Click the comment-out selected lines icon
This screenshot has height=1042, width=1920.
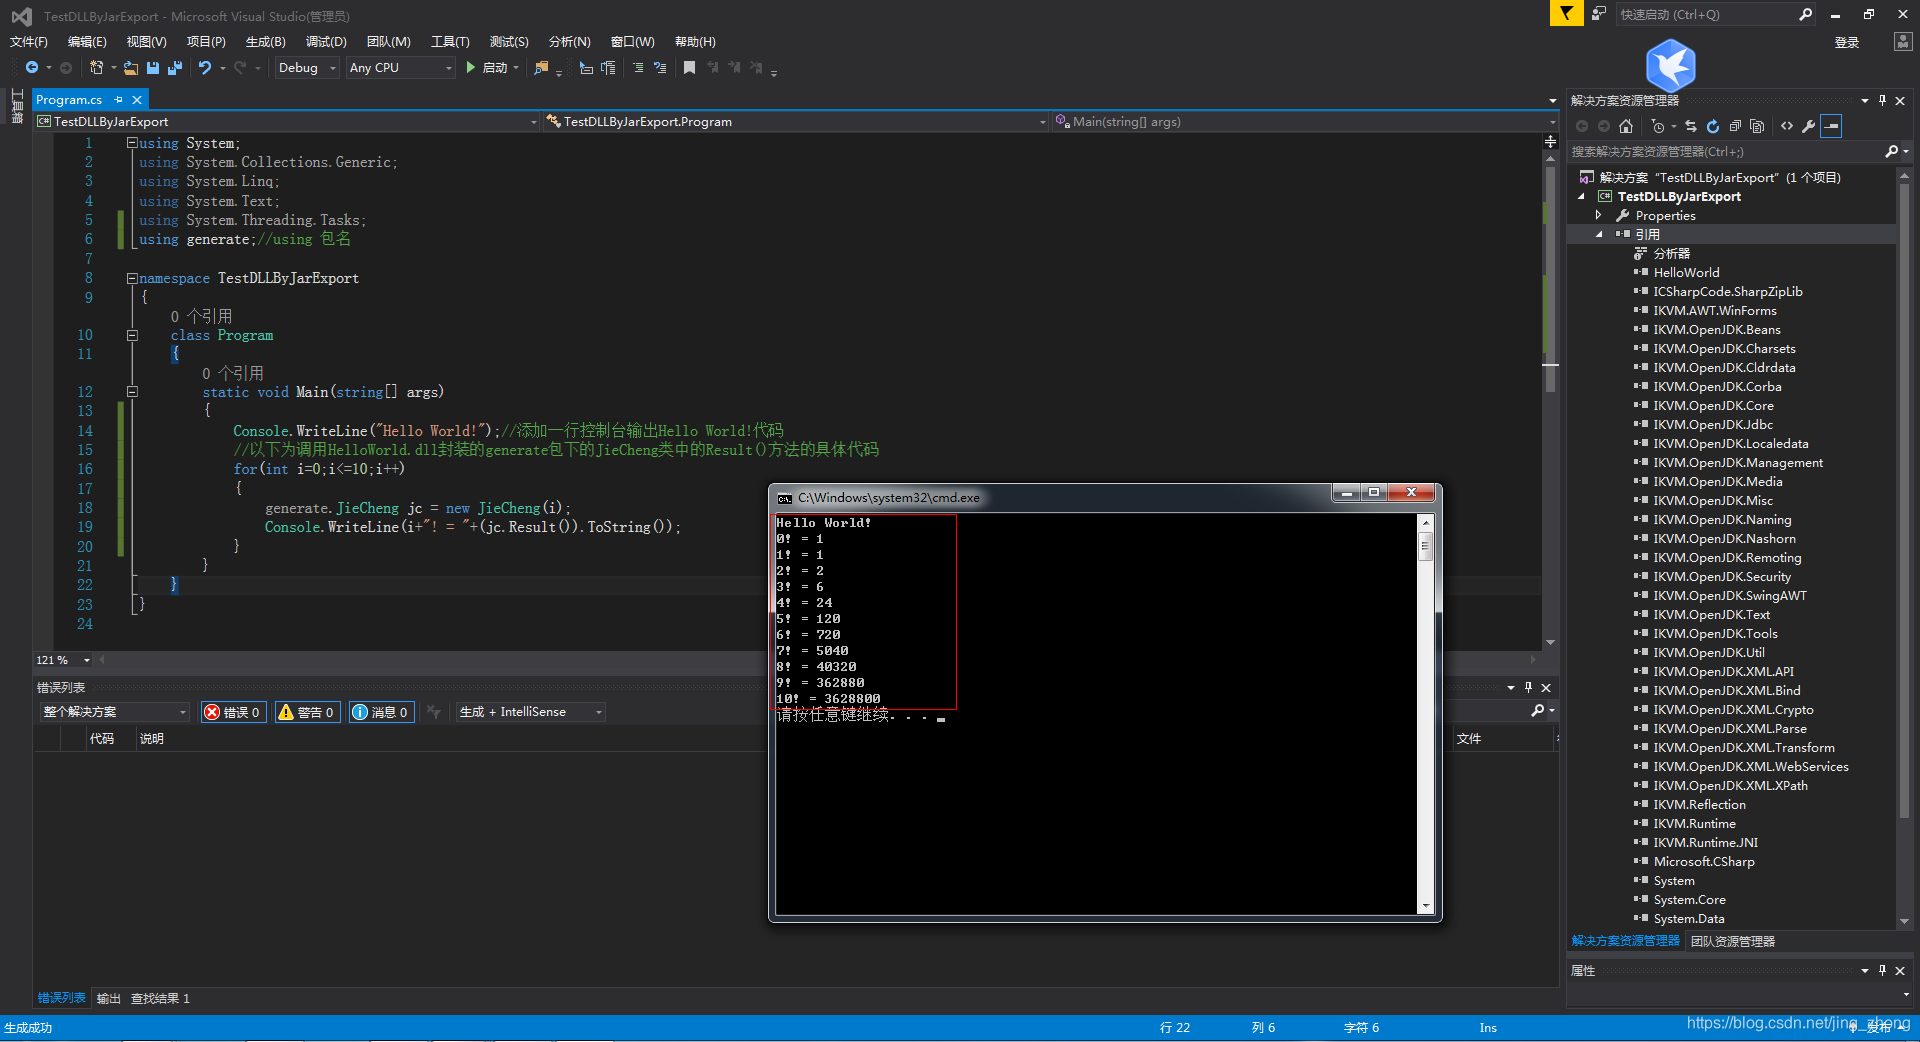pos(638,68)
